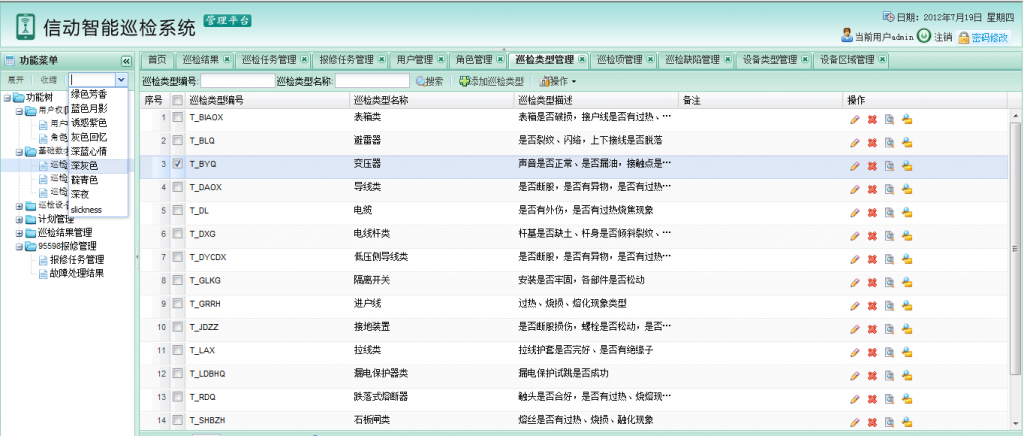Viewport: 1024px width, 436px height.
Task: Toggle the select-all checkbox in table header
Action: tap(177, 101)
